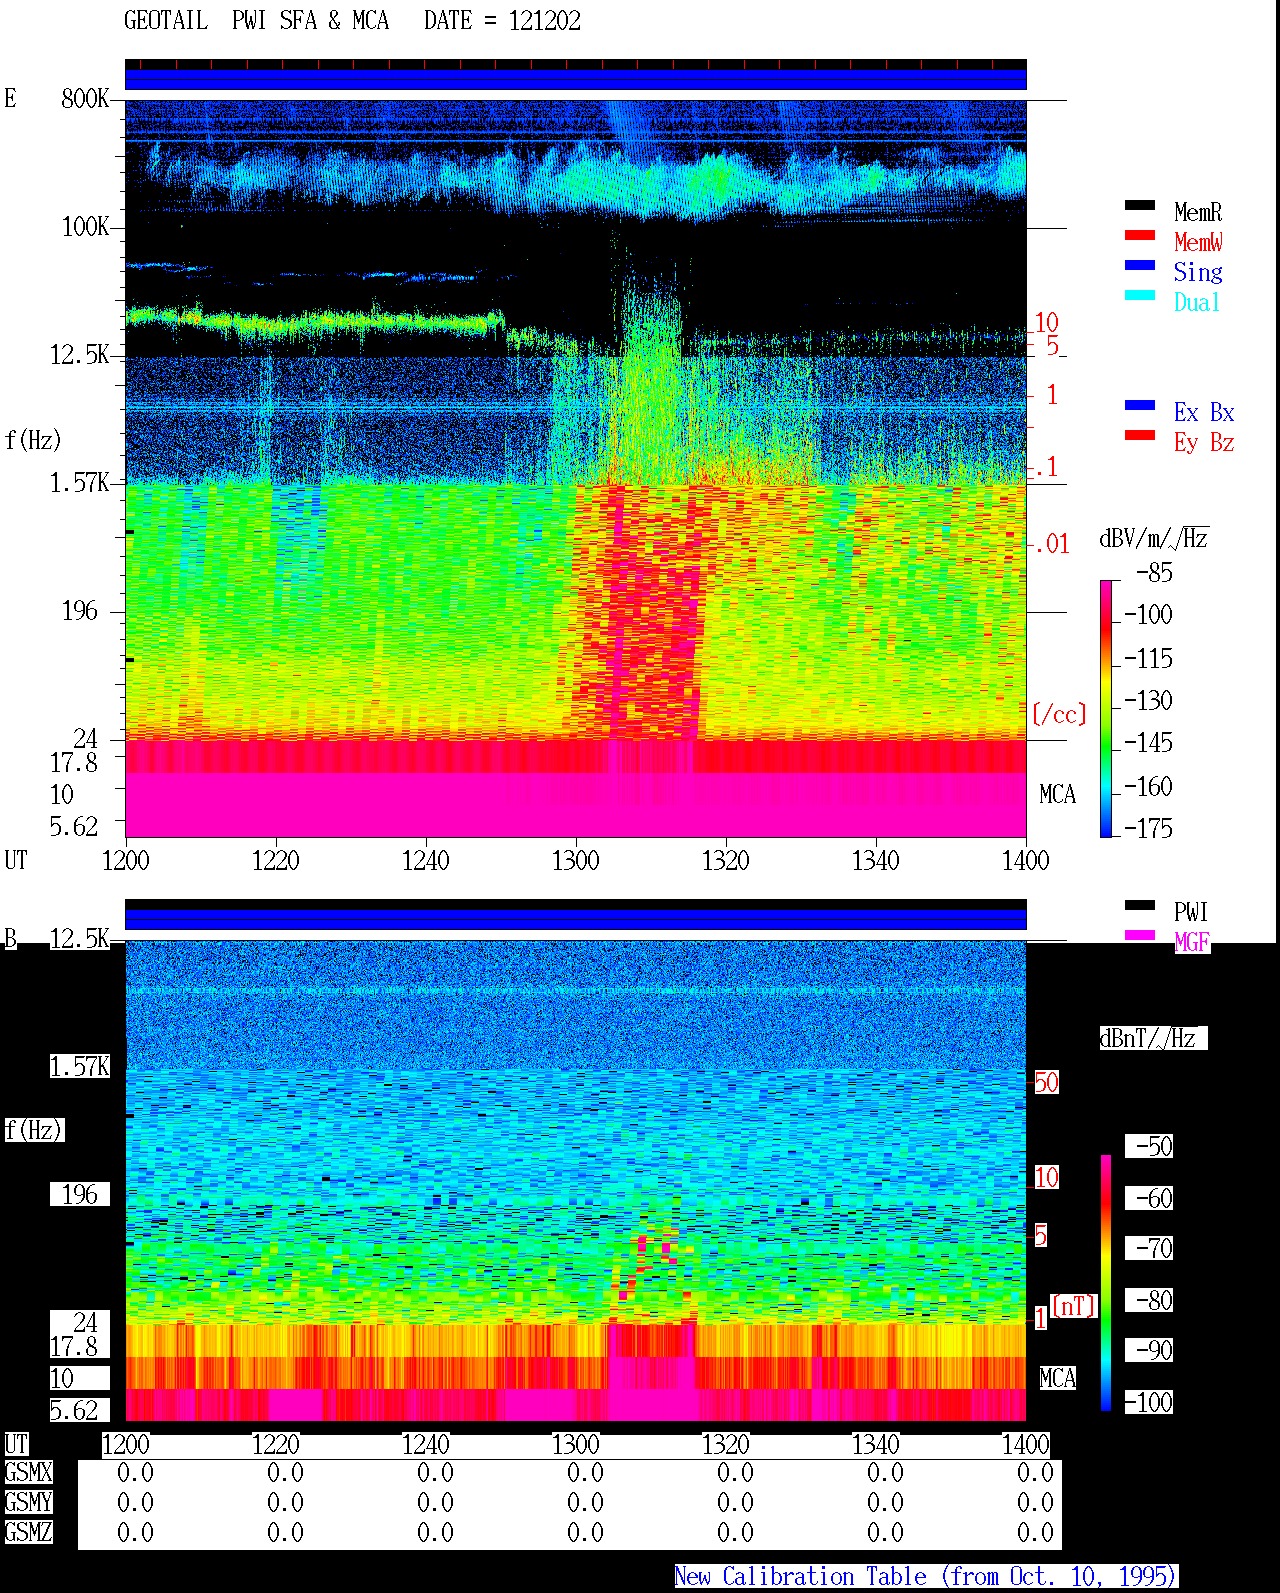Click the dBV/m/√Hz unit label
The height and width of the screenshot is (1593, 1280).
pos(1154,538)
